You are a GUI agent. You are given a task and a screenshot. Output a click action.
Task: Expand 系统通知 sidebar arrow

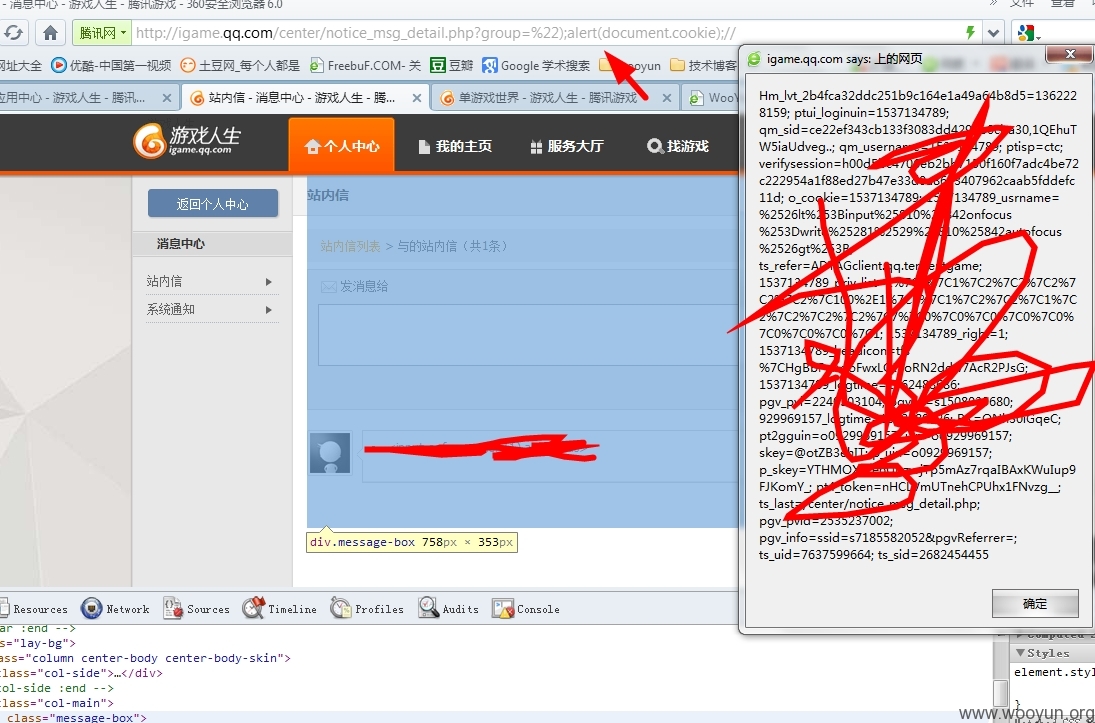click(269, 309)
